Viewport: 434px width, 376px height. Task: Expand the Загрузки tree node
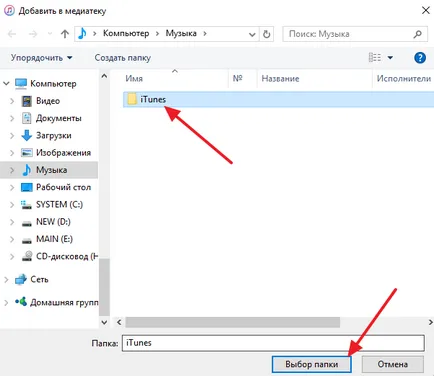12,135
